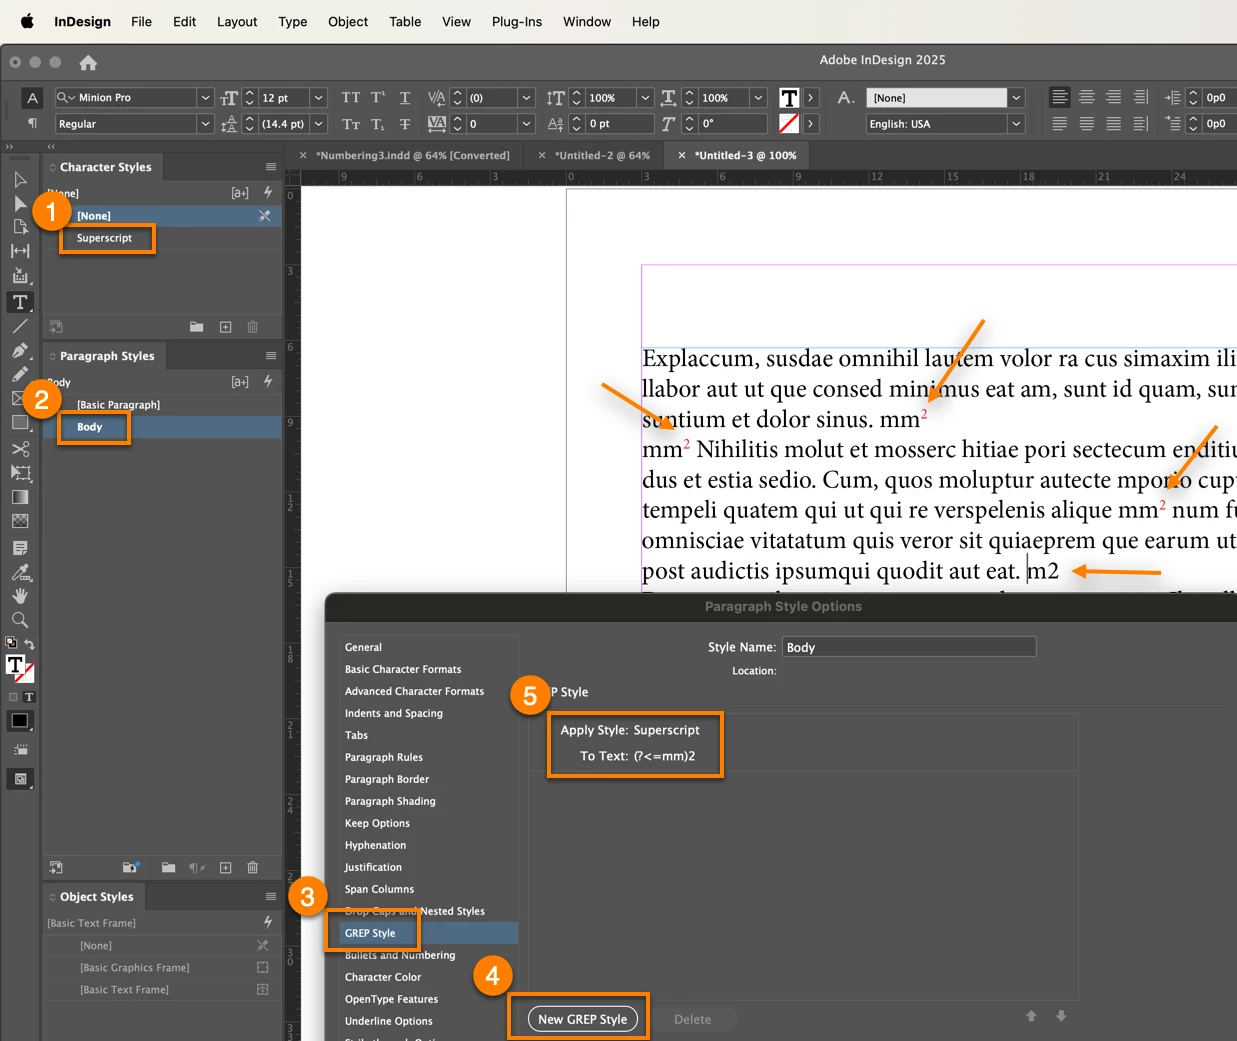This screenshot has height=1041, width=1237.
Task: Select the Gap tool
Action: point(20,252)
